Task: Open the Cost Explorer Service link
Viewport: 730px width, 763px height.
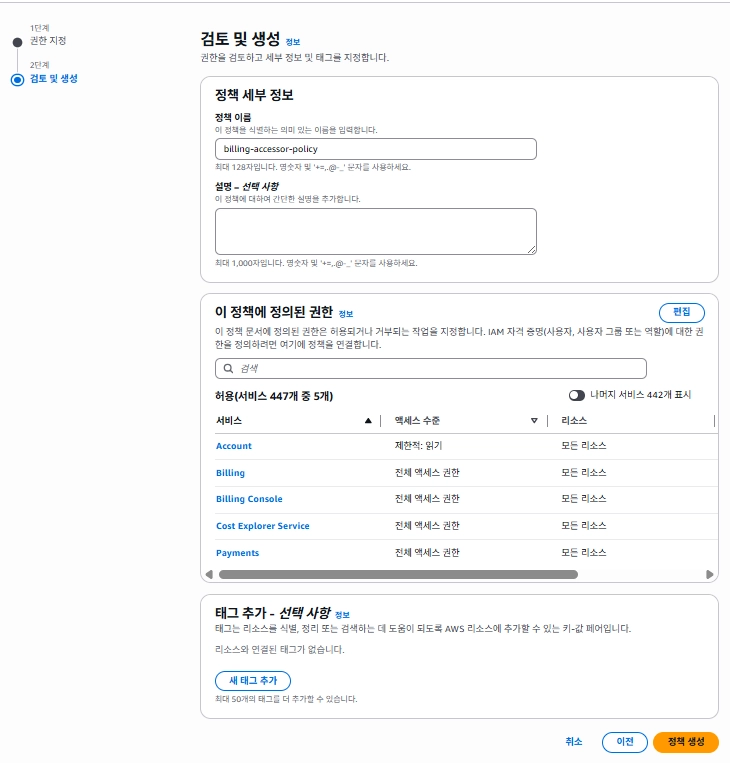Action: click(x=263, y=526)
